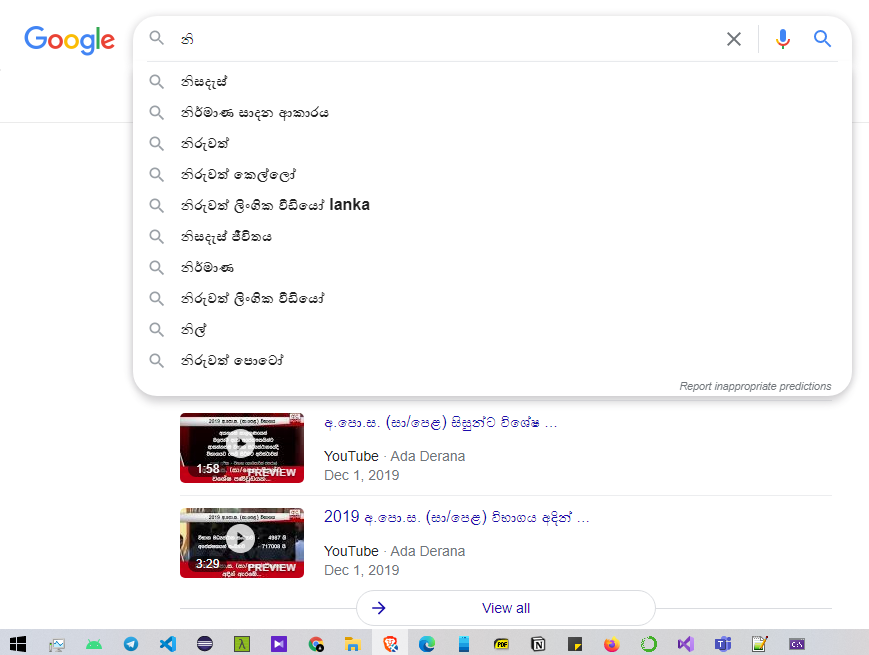This screenshot has width=869, height=655.
Task: Play the 1:58 Ada Derana video thumbnail
Action: [242, 448]
